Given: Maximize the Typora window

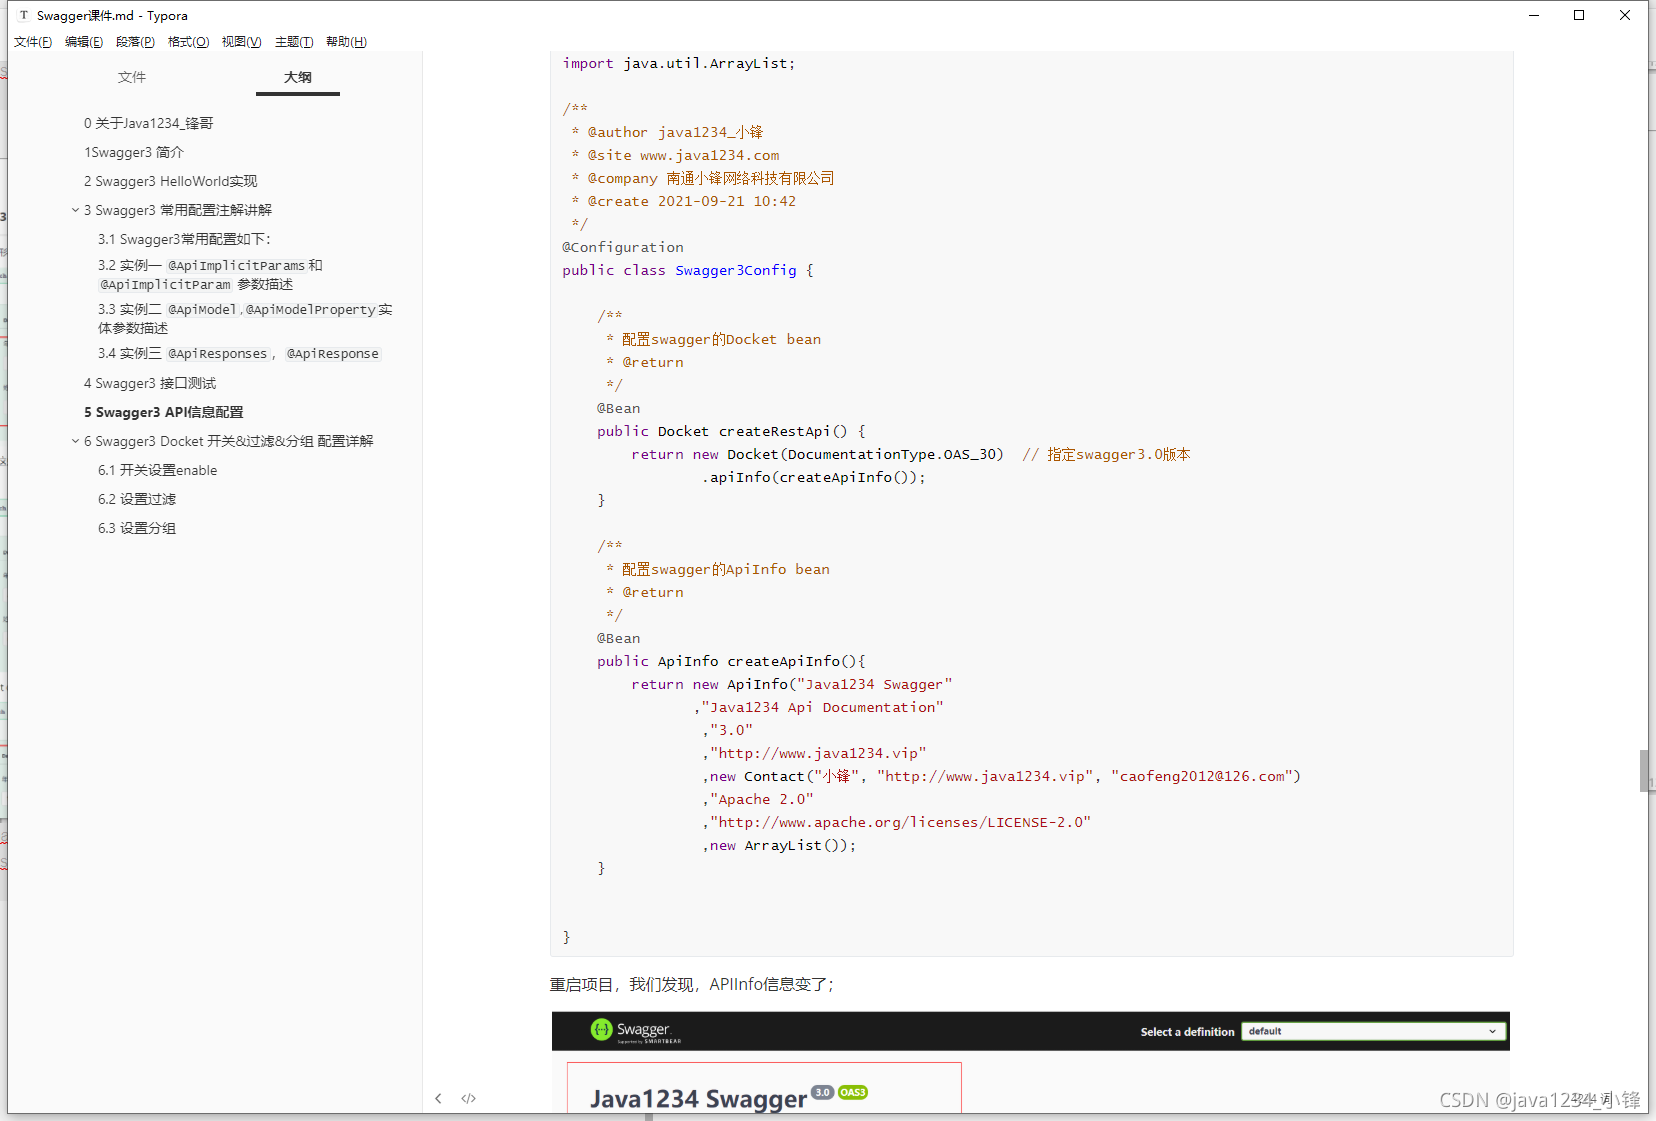Looking at the screenshot, I should tap(1579, 15).
